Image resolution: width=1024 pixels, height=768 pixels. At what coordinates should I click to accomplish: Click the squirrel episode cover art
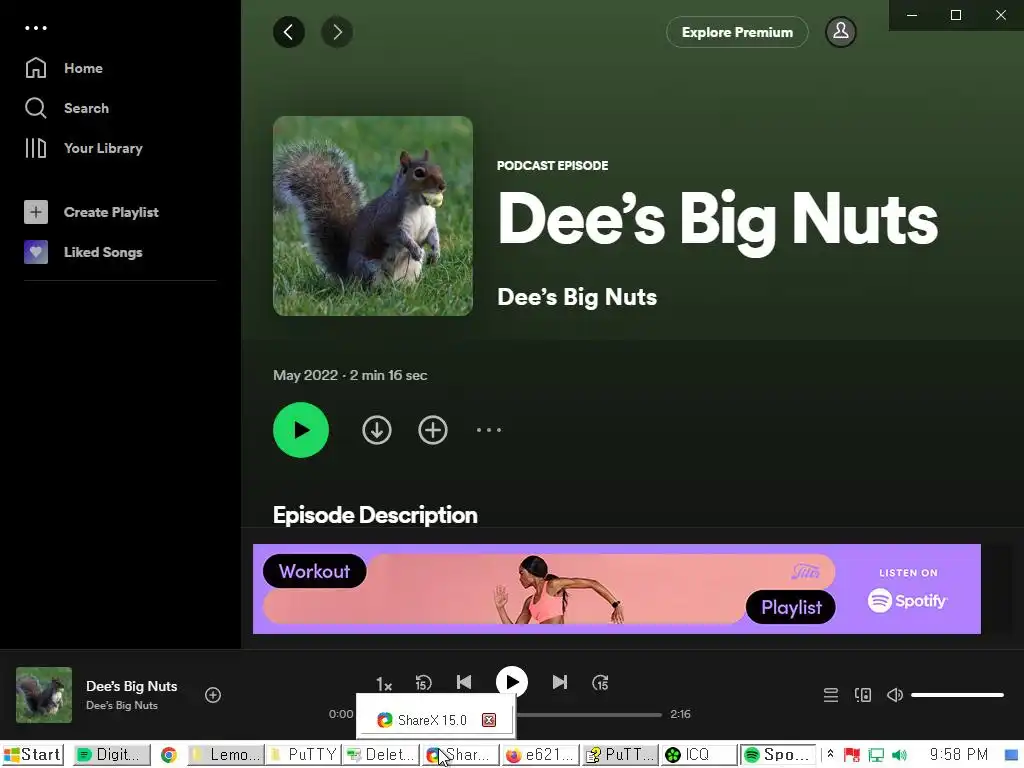click(x=373, y=216)
